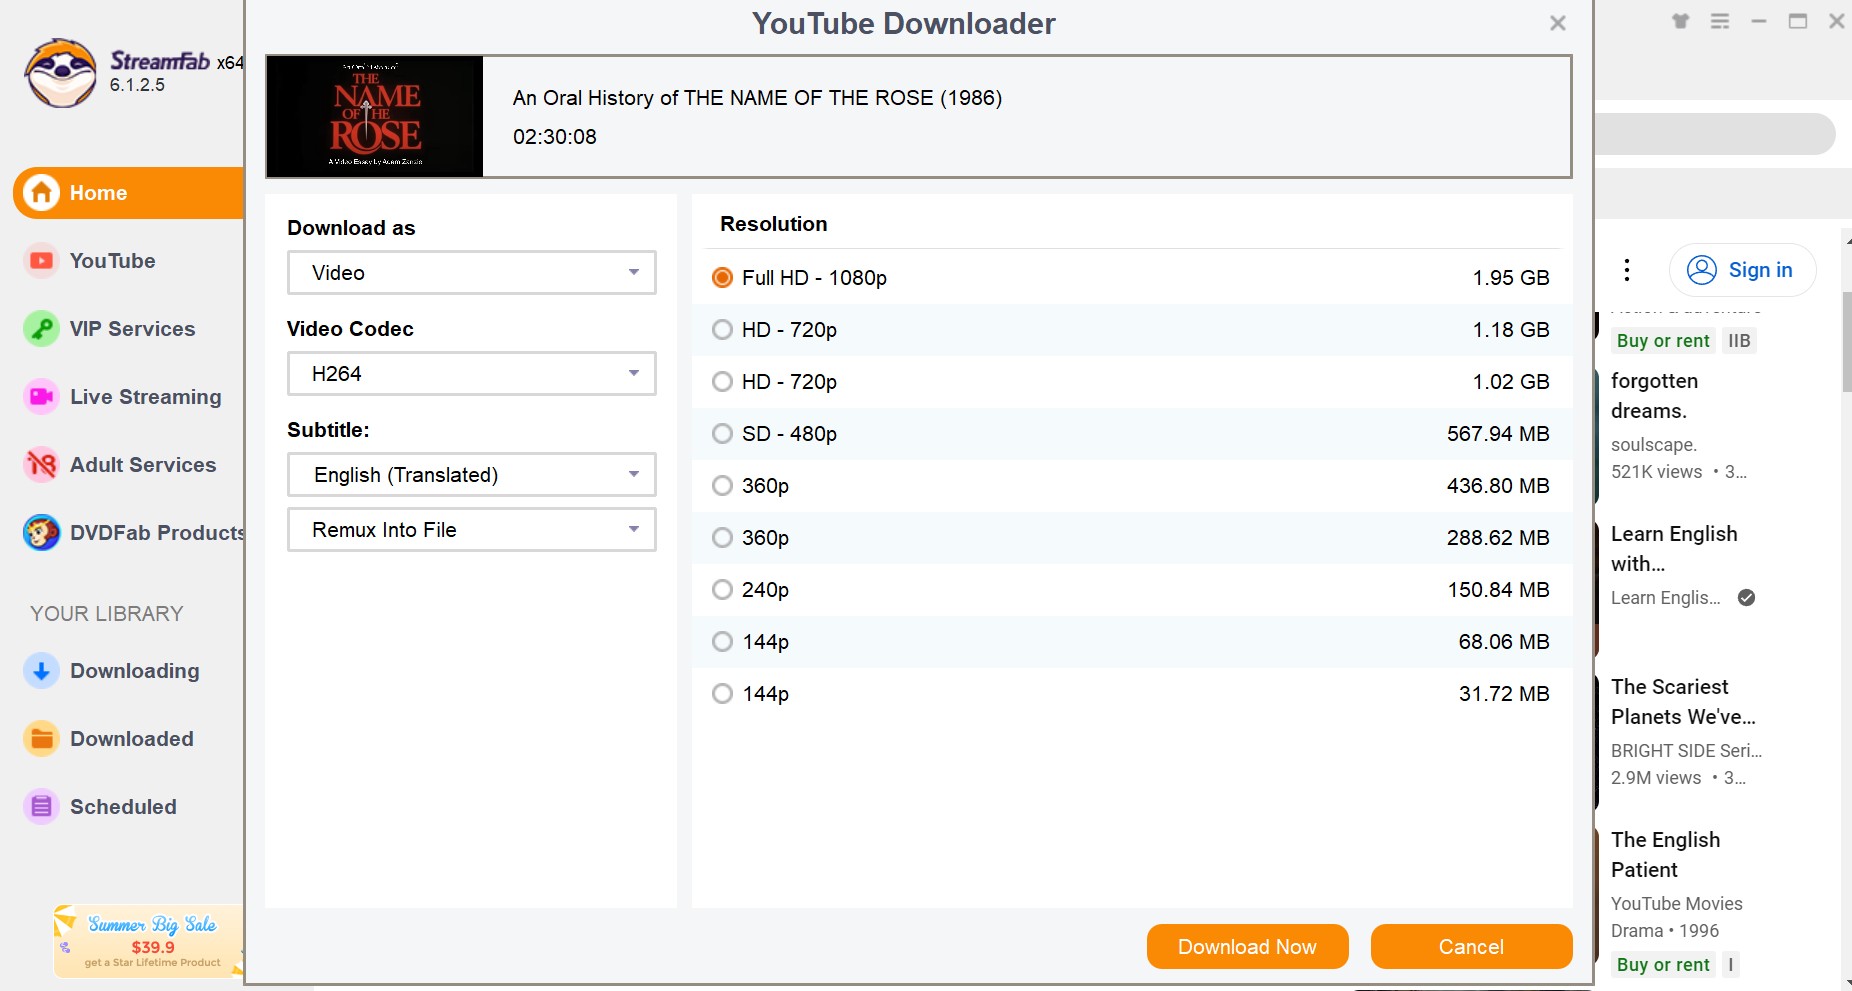Select HD - 720p 1.02 GB option
Viewport: 1852px width, 991px height.
pos(722,382)
